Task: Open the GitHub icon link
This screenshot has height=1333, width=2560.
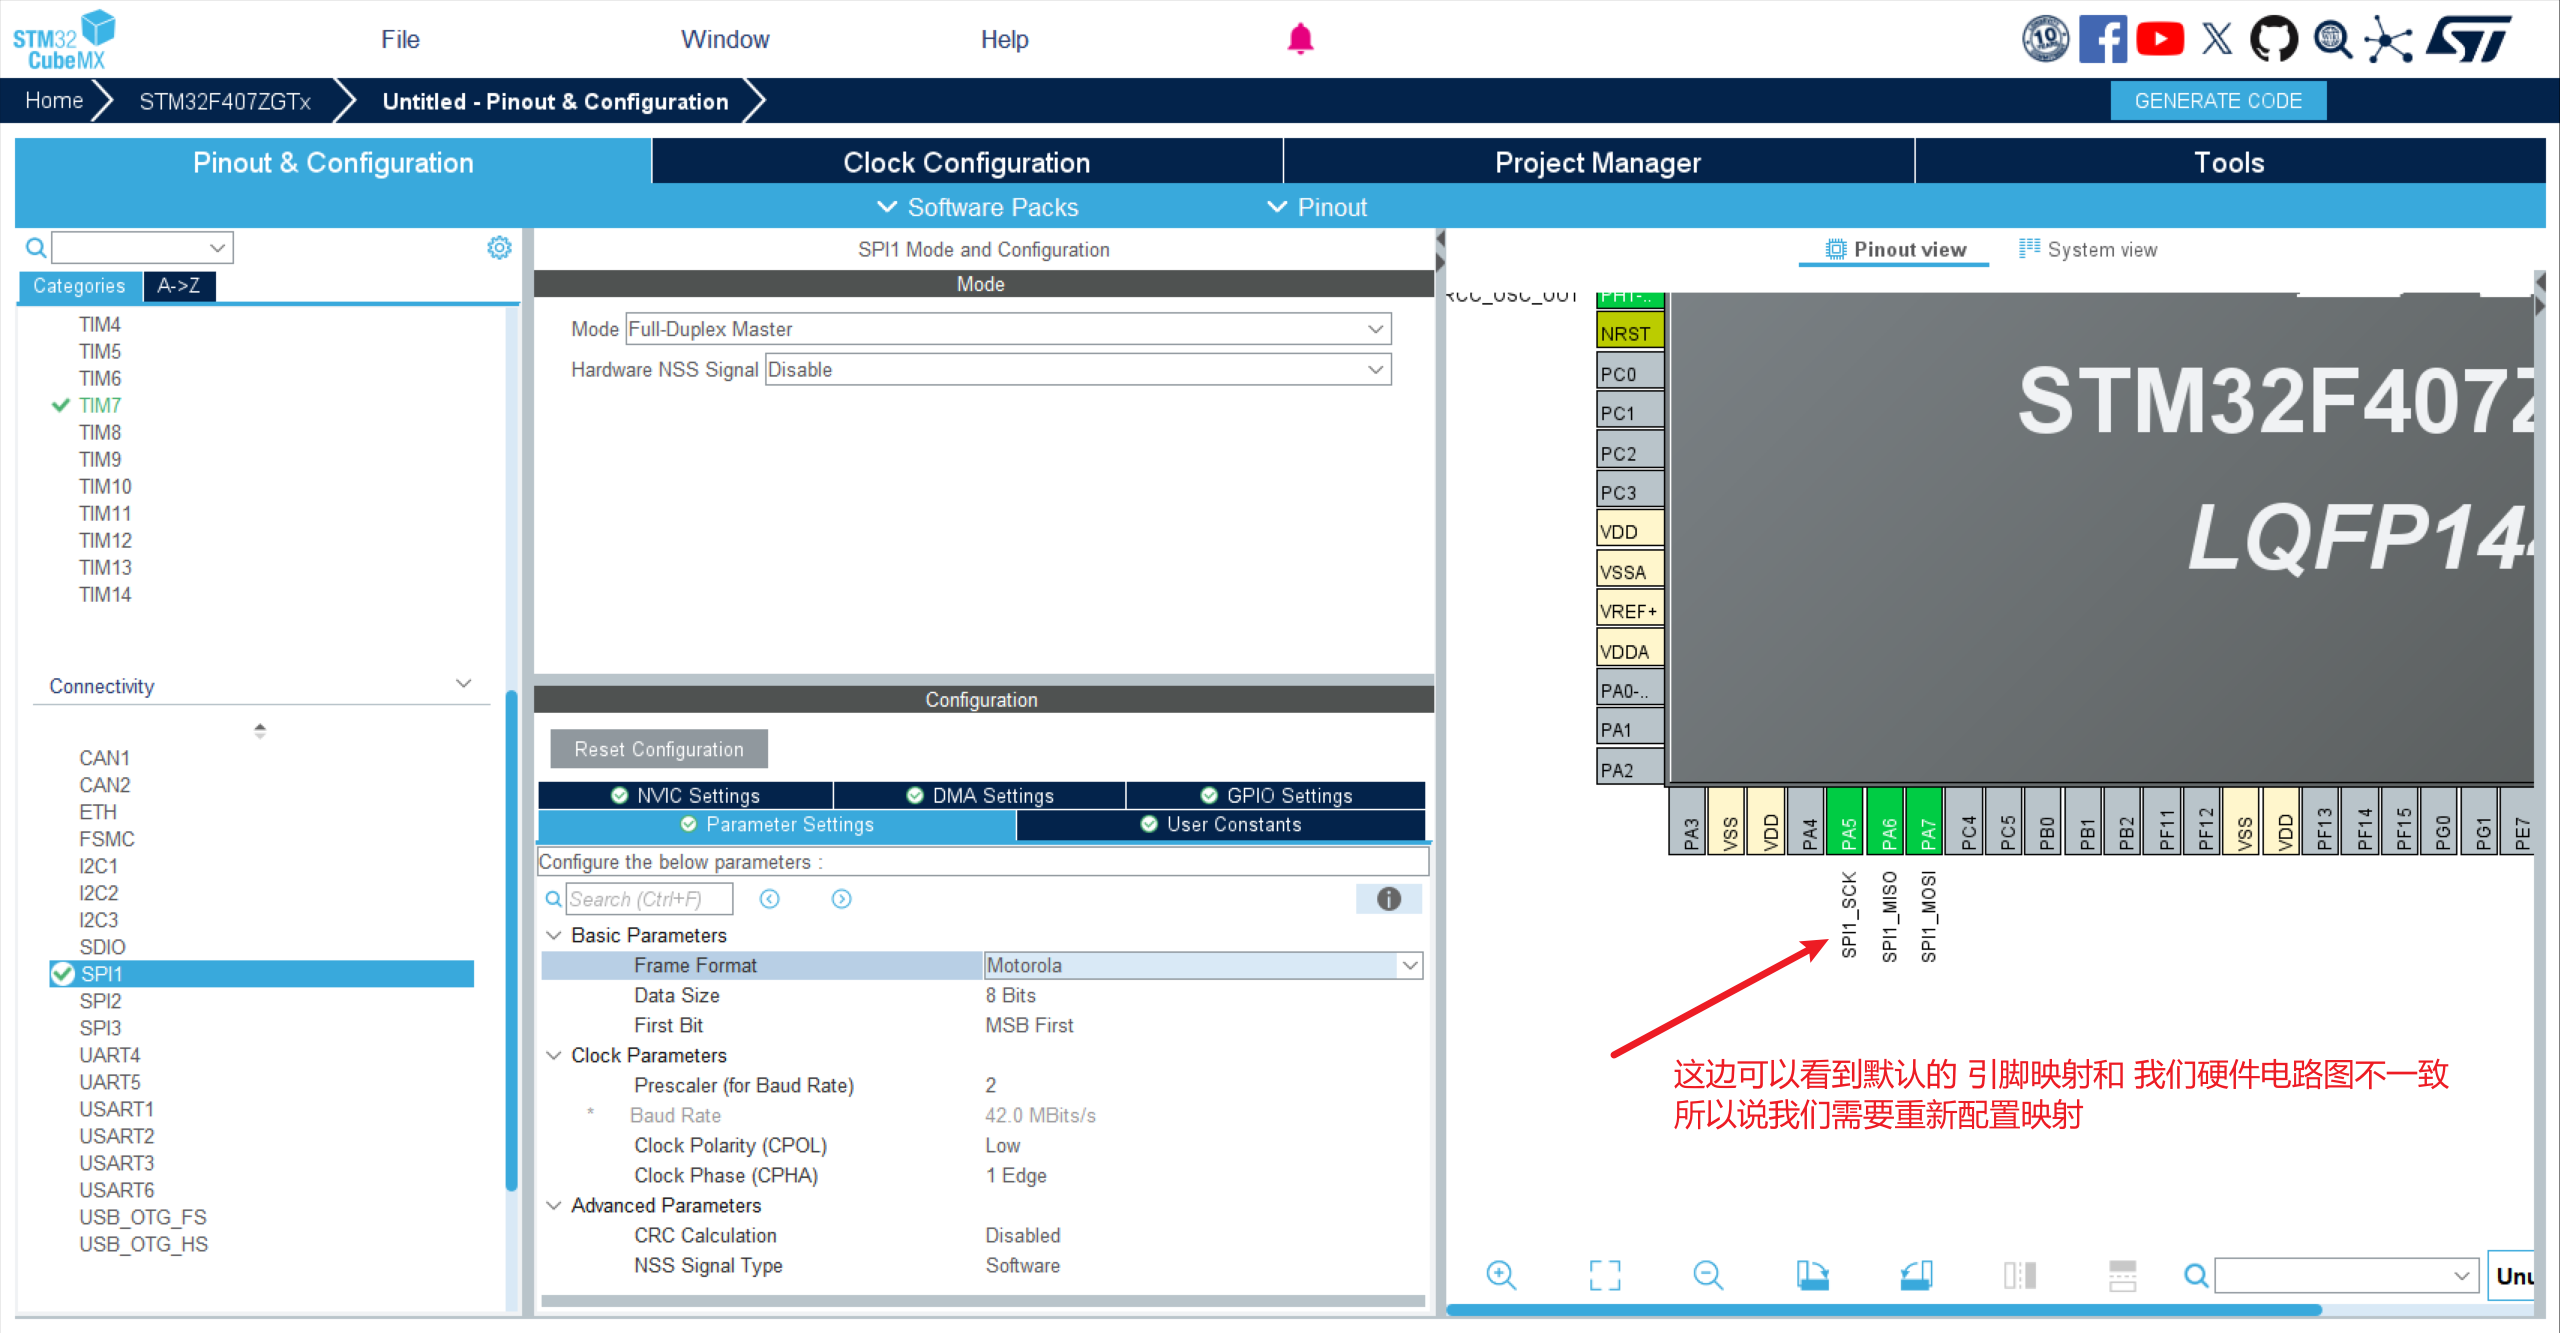Action: click(x=2273, y=39)
